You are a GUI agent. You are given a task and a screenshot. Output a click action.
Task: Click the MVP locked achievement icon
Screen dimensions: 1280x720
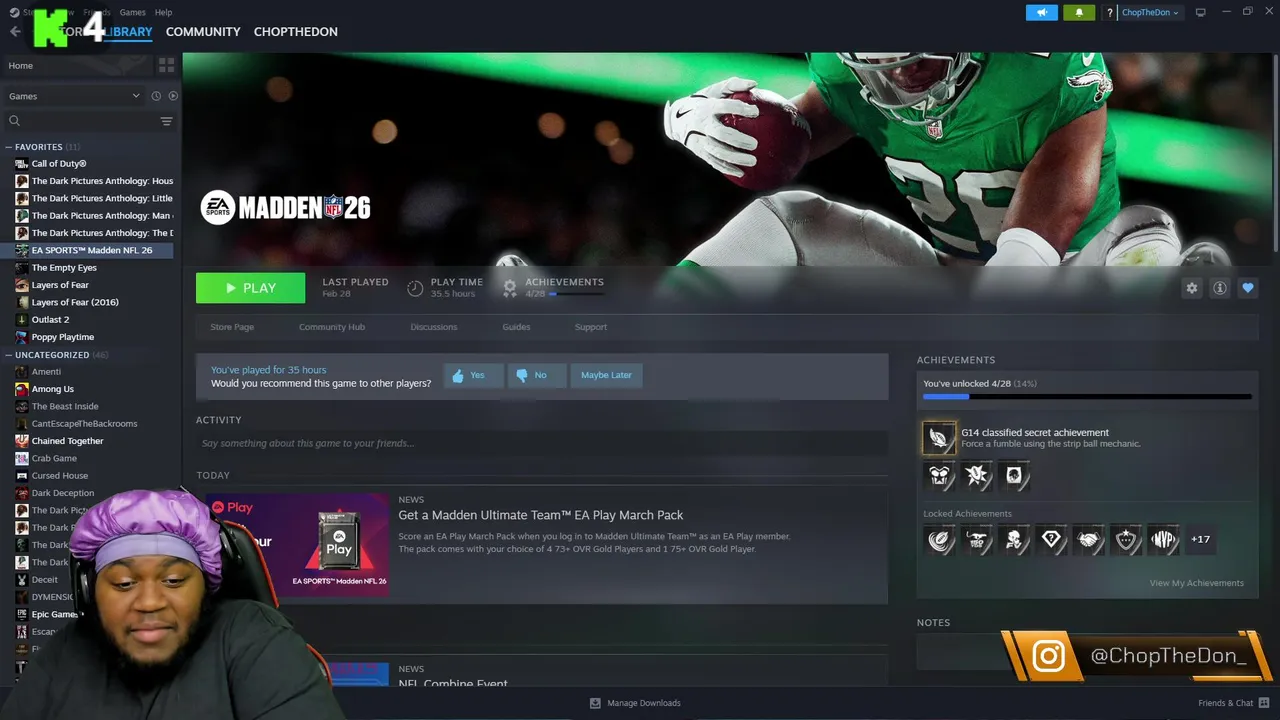tap(1163, 540)
